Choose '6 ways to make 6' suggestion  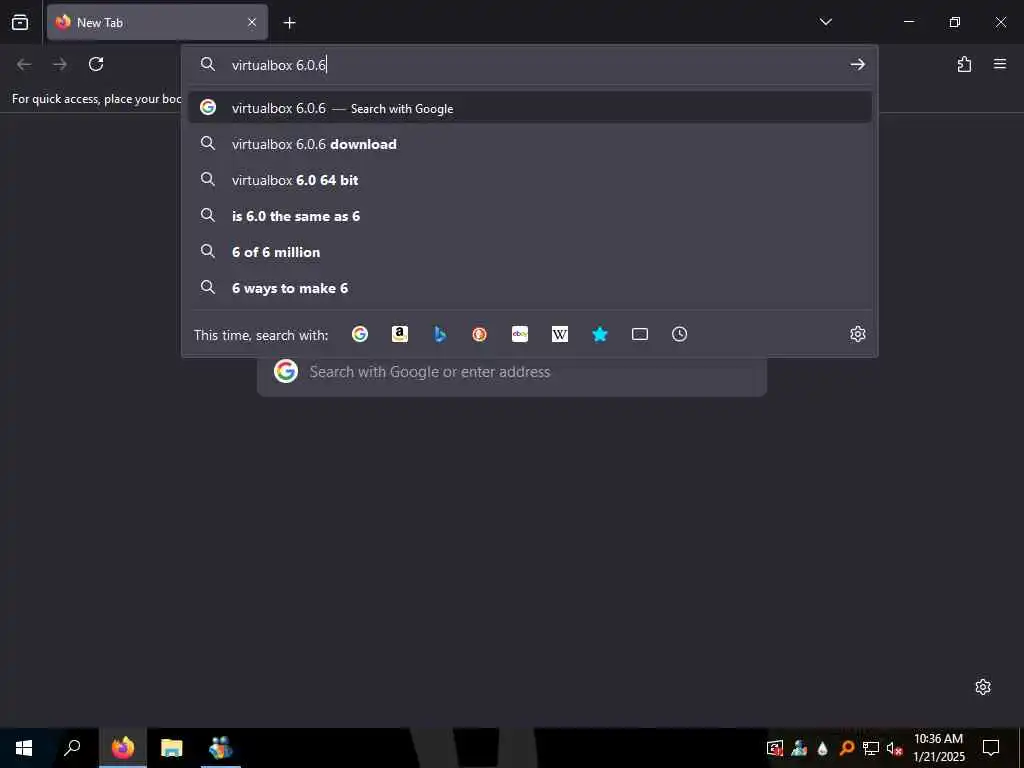point(530,287)
